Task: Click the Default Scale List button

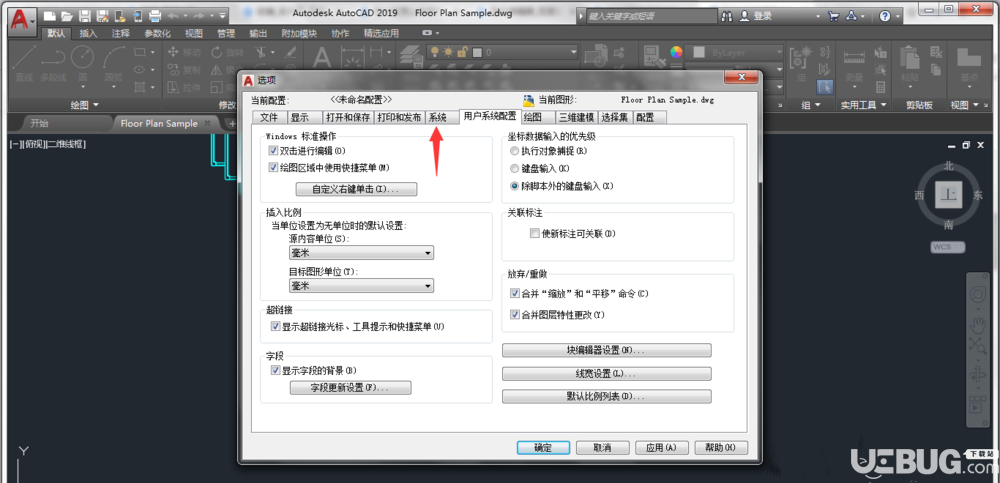Action: (607, 396)
